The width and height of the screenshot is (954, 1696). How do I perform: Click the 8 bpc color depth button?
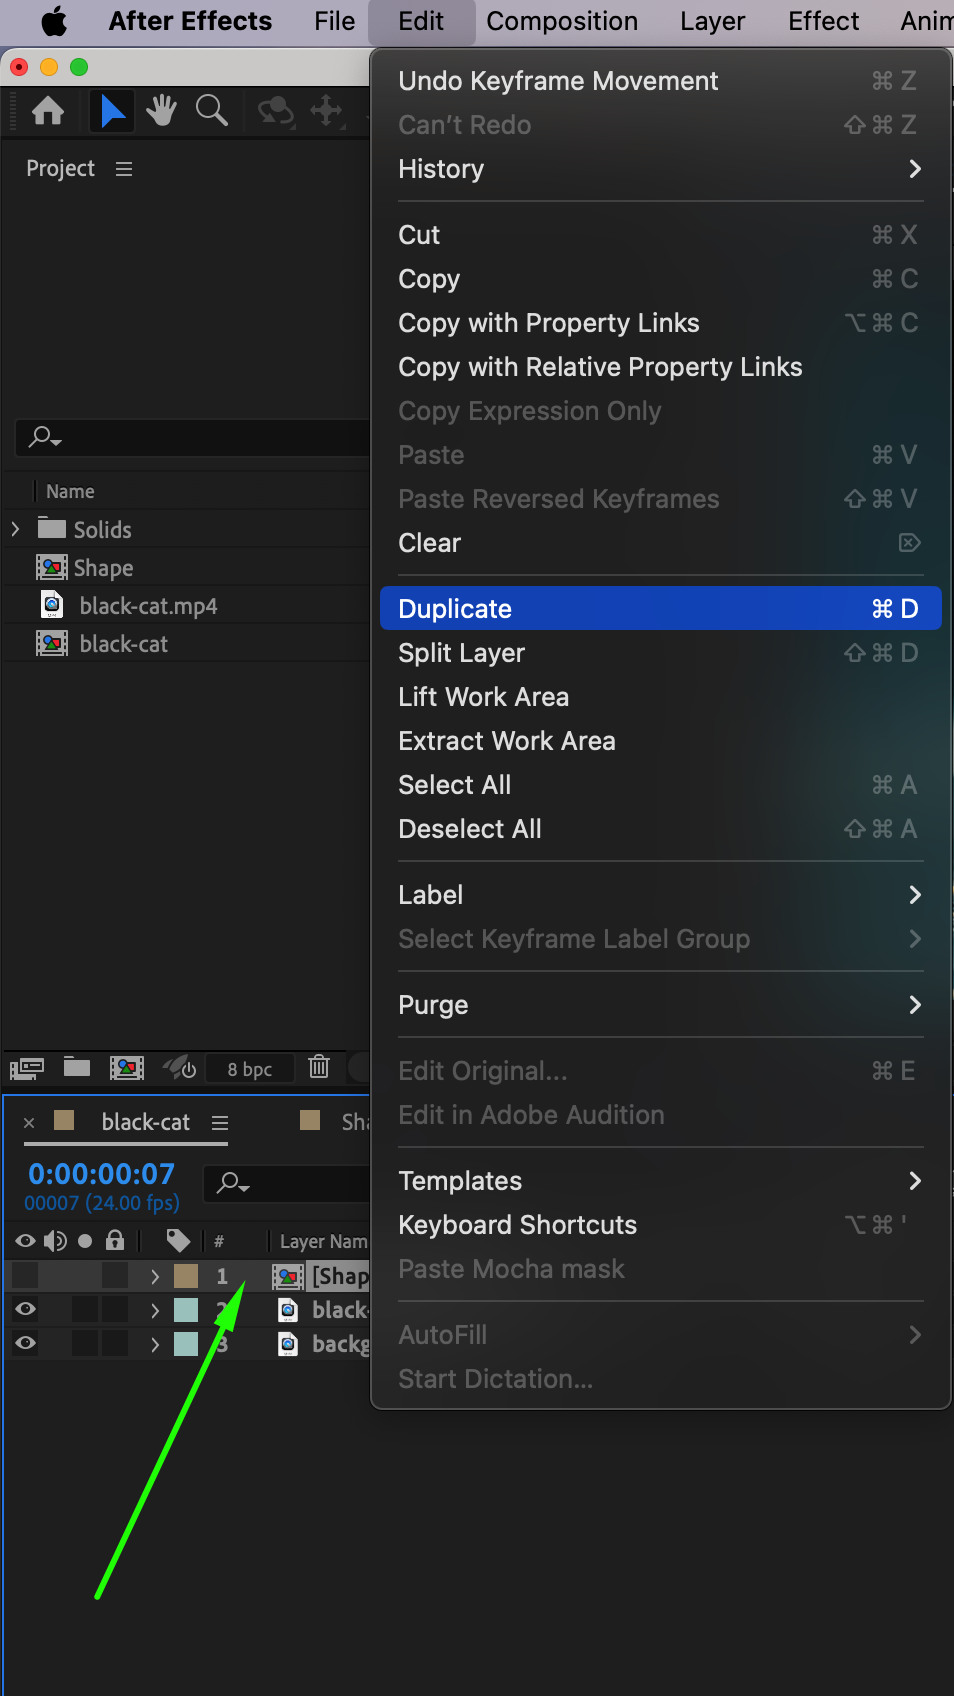(x=250, y=1069)
